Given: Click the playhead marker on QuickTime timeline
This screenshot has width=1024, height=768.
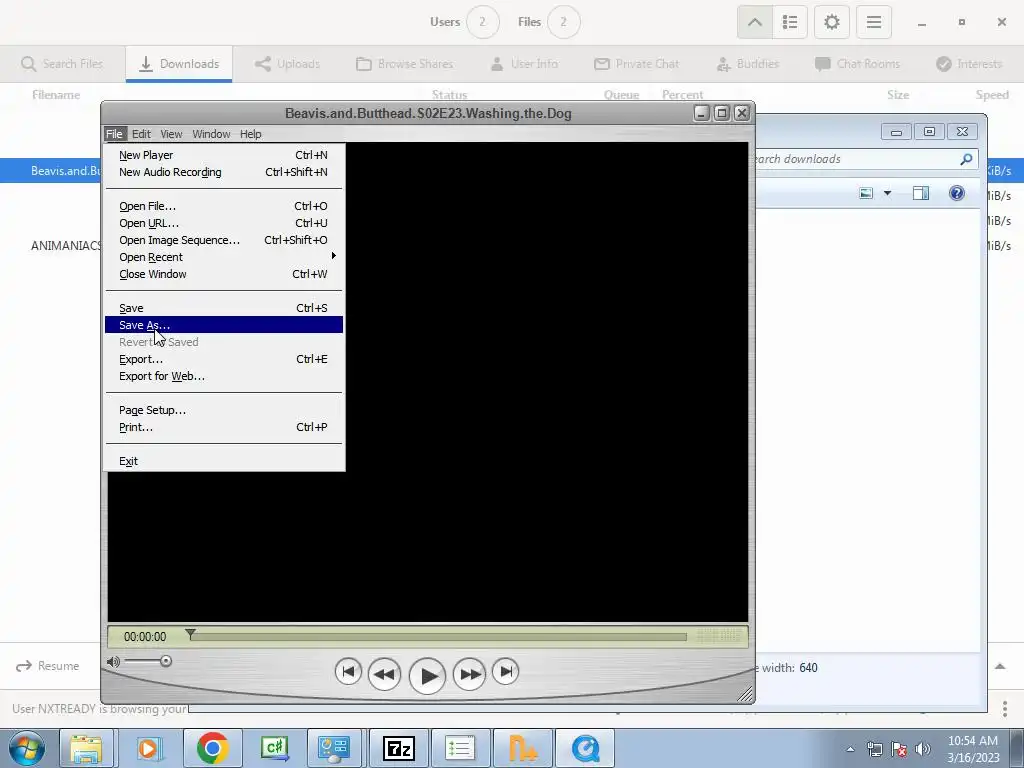Looking at the screenshot, I should (190, 634).
